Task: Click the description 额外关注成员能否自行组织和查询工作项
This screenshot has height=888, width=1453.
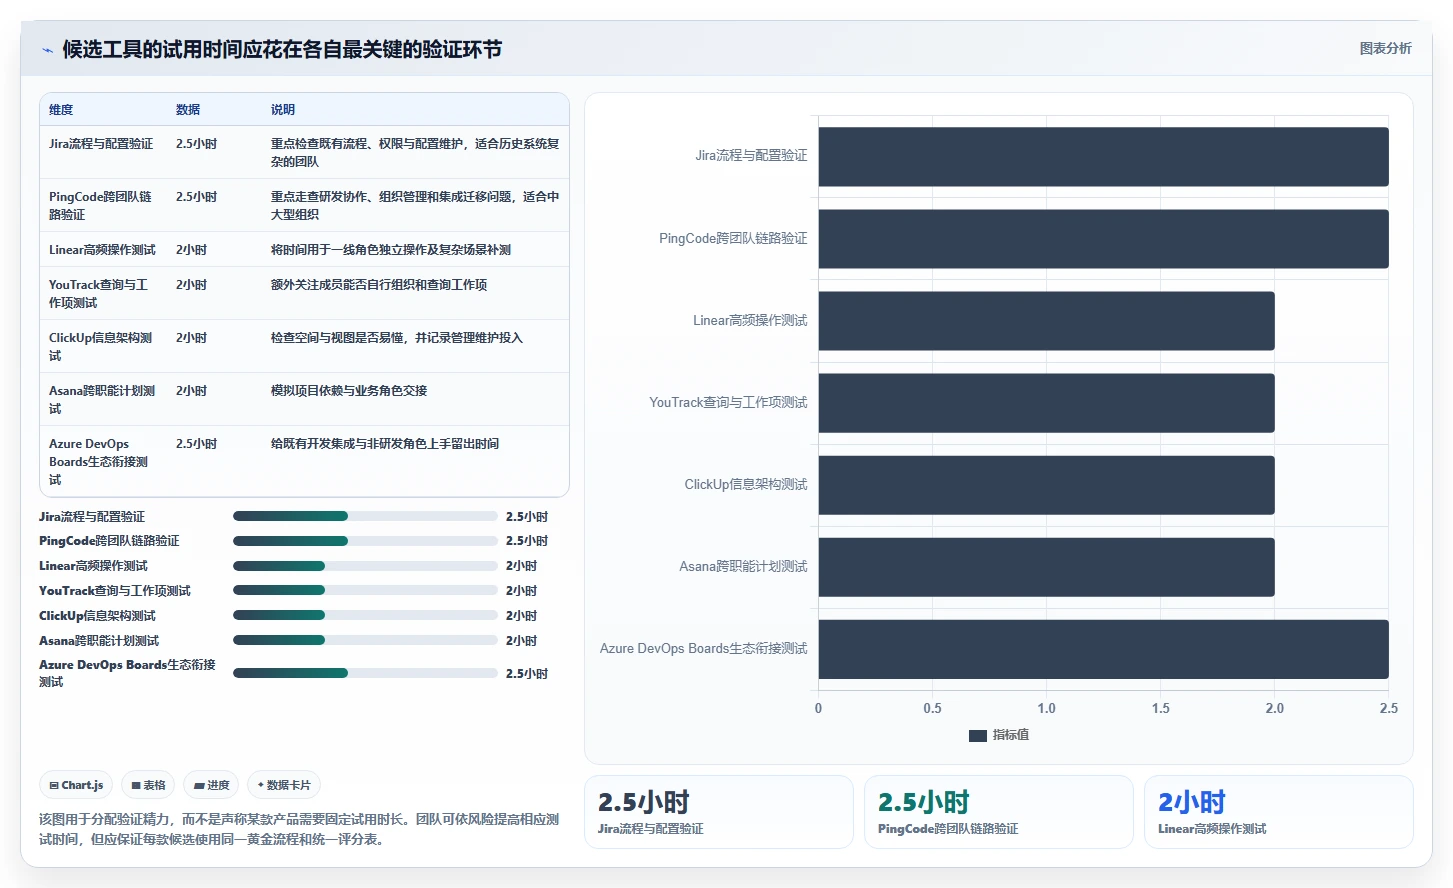Action: coord(379,285)
